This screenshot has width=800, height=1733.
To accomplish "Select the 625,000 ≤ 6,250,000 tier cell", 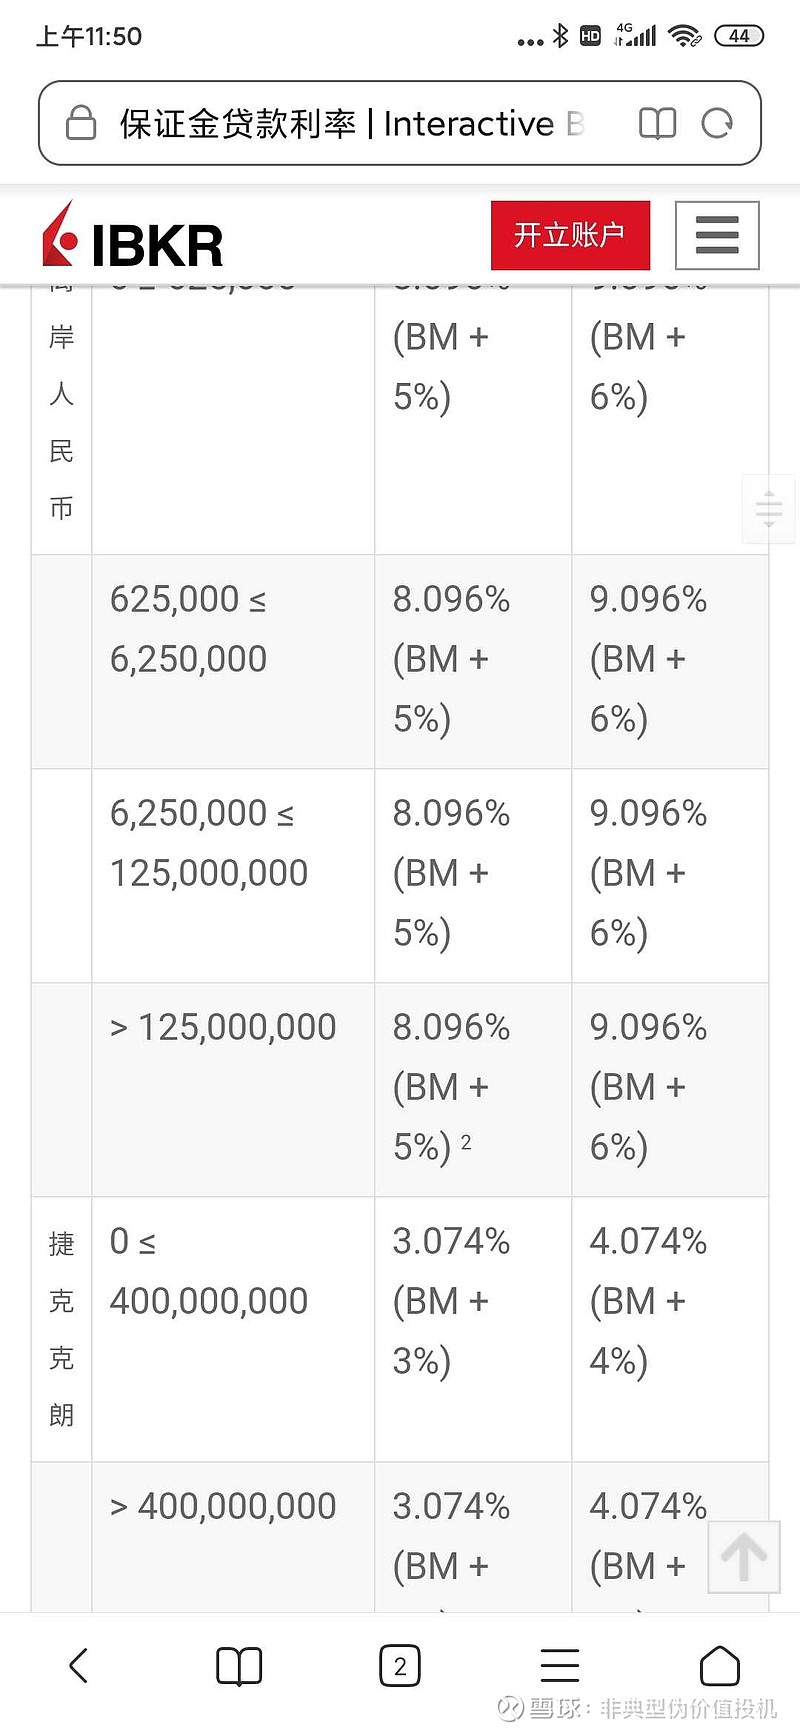I will 232,661.
